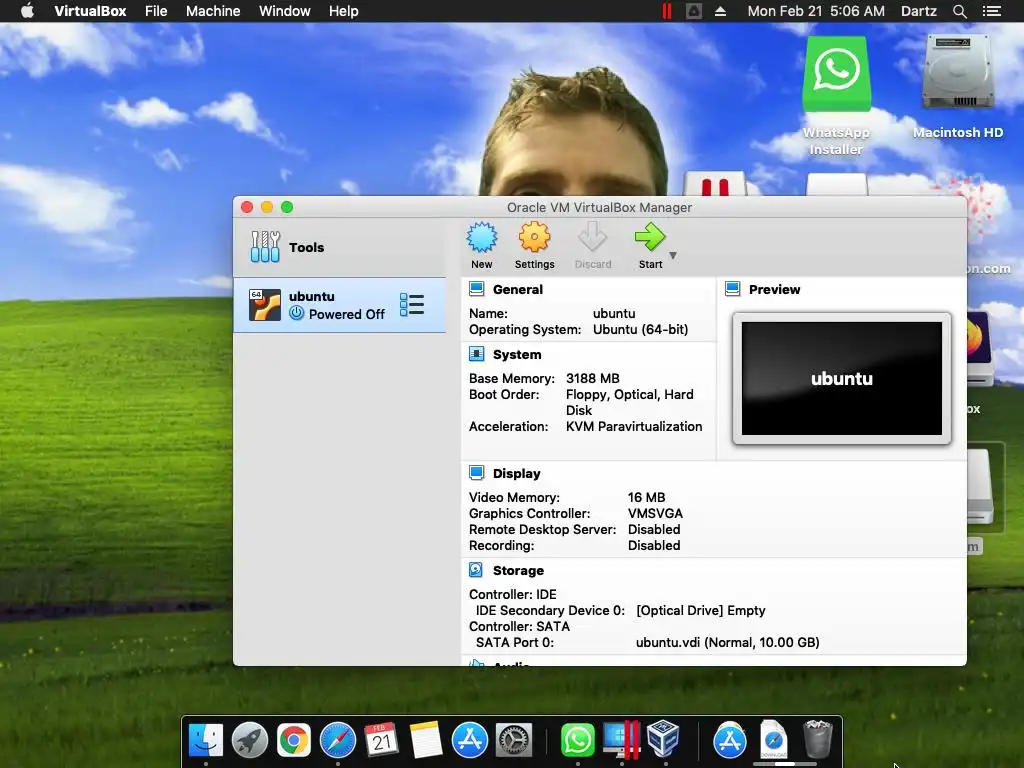Open Finder from the Dock
The image size is (1024, 768).
click(x=206, y=740)
